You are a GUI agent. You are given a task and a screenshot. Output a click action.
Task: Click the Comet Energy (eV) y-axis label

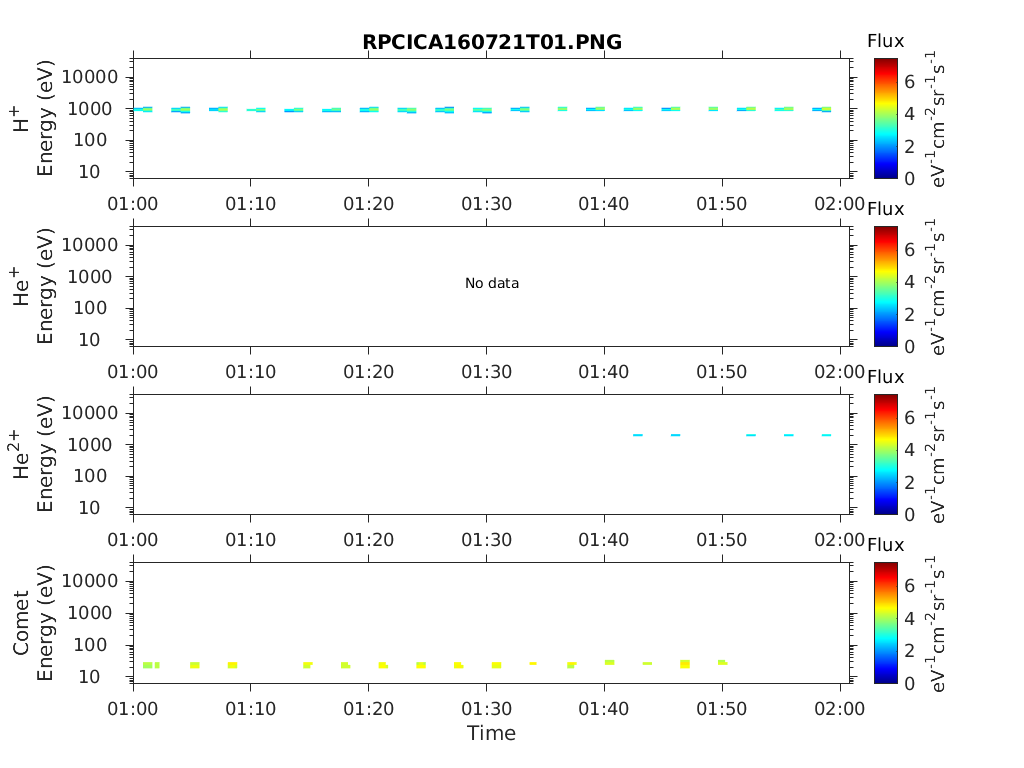[34, 622]
